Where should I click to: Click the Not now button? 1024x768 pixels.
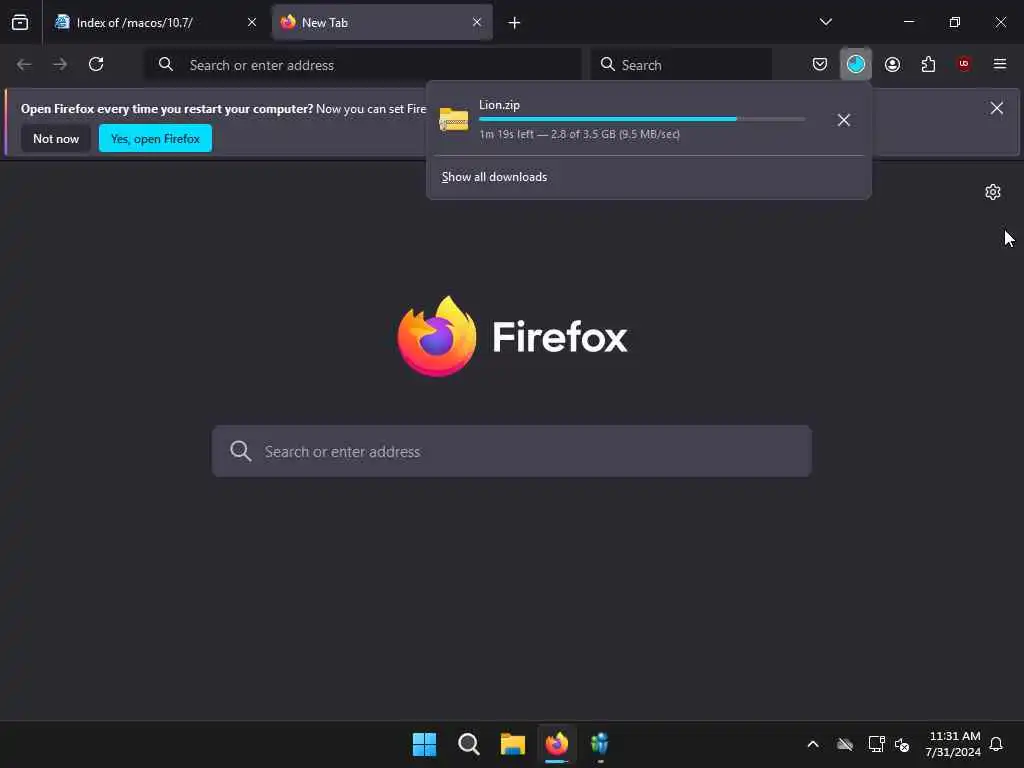[x=56, y=138]
